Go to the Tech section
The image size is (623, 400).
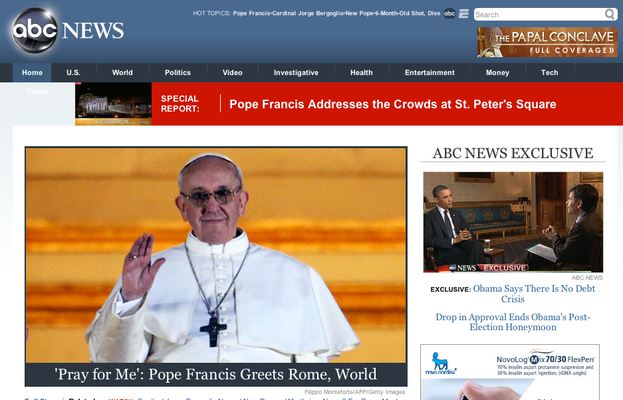click(x=549, y=73)
